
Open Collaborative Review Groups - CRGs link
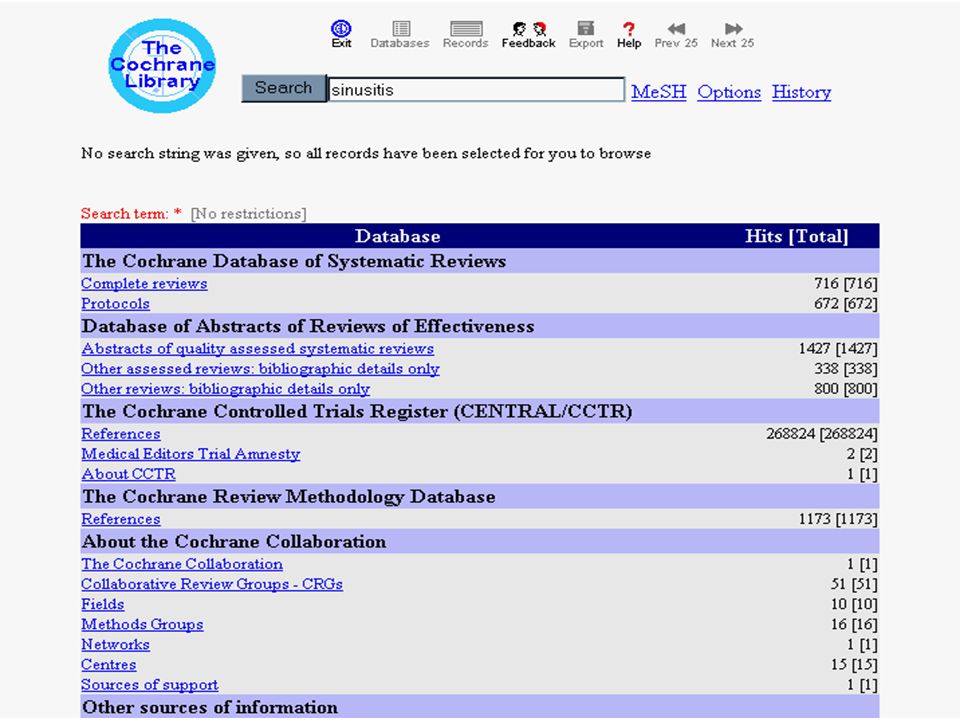pyautogui.click(x=212, y=584)
